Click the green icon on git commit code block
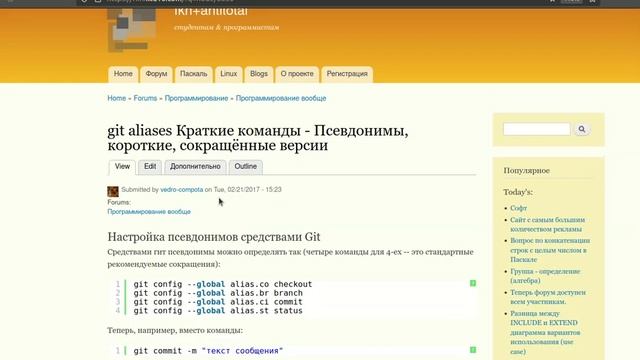Screen dimensions: 640x360 pyautogui.click(x=473, y=350)
